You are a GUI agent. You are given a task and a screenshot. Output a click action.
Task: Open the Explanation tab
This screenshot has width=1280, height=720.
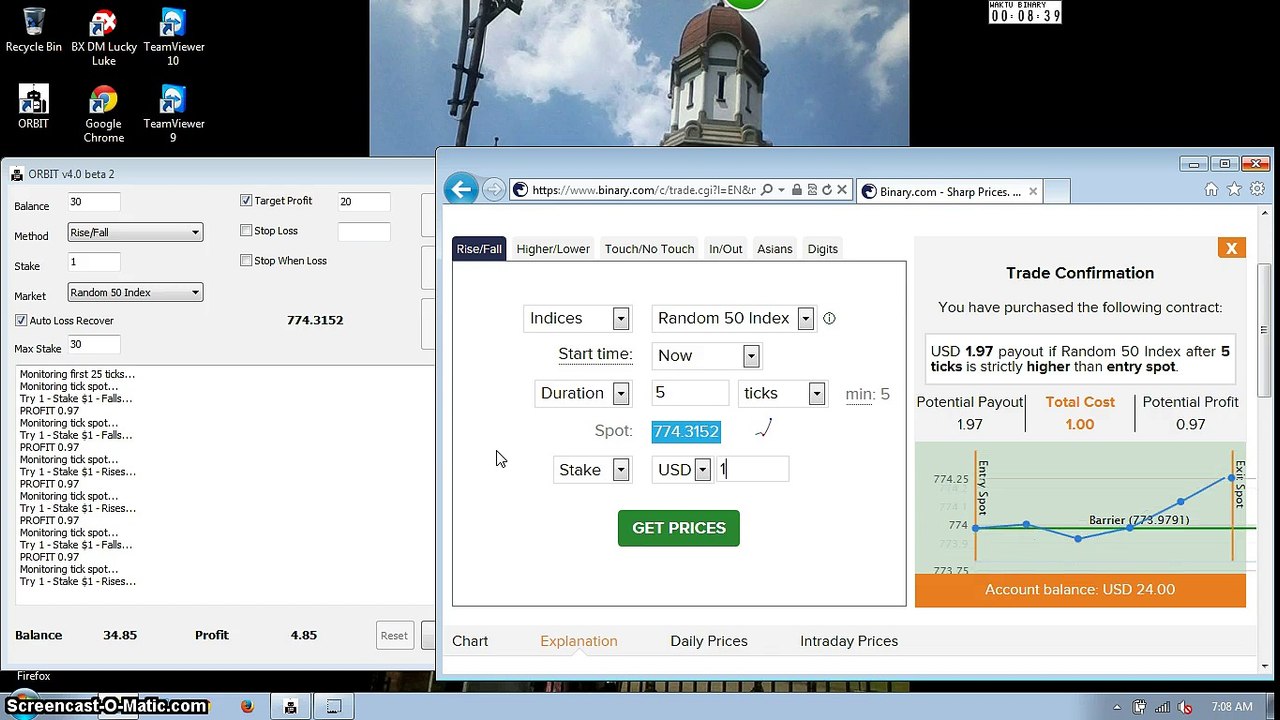579,641
